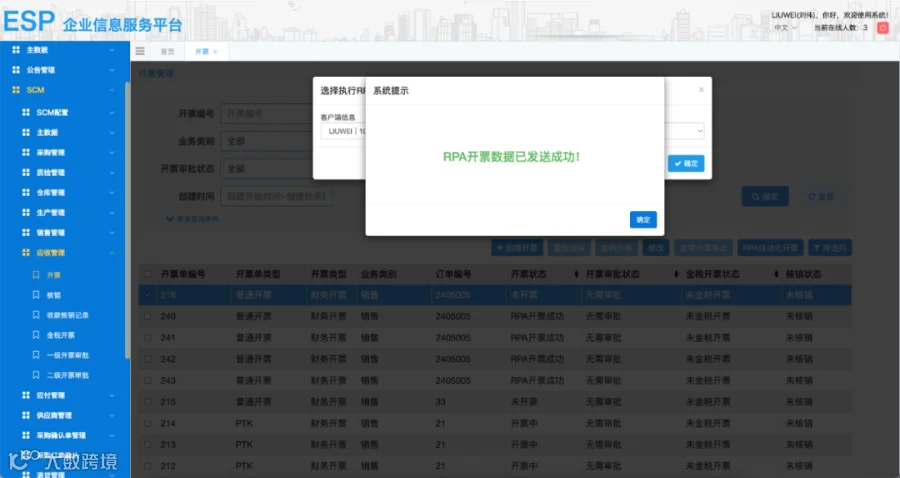Click the hamburger menu icon beside 首页 tab

[x=140, y=51]
